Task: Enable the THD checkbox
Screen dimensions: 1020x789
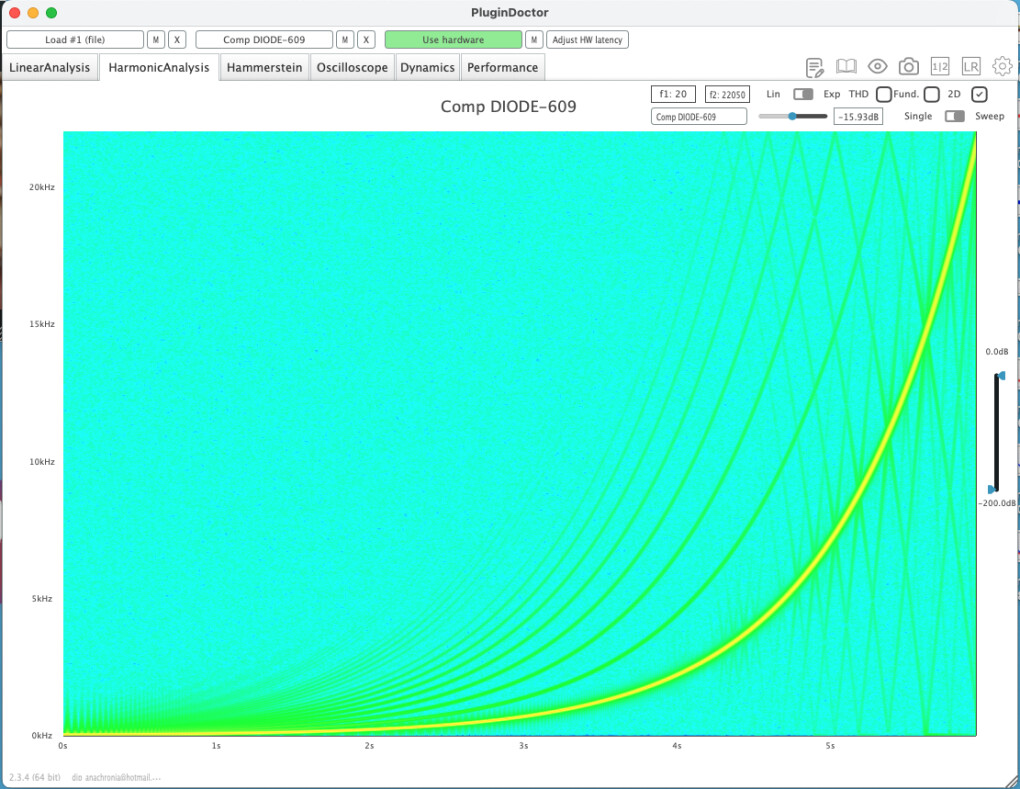Action: tap(884, 94)
